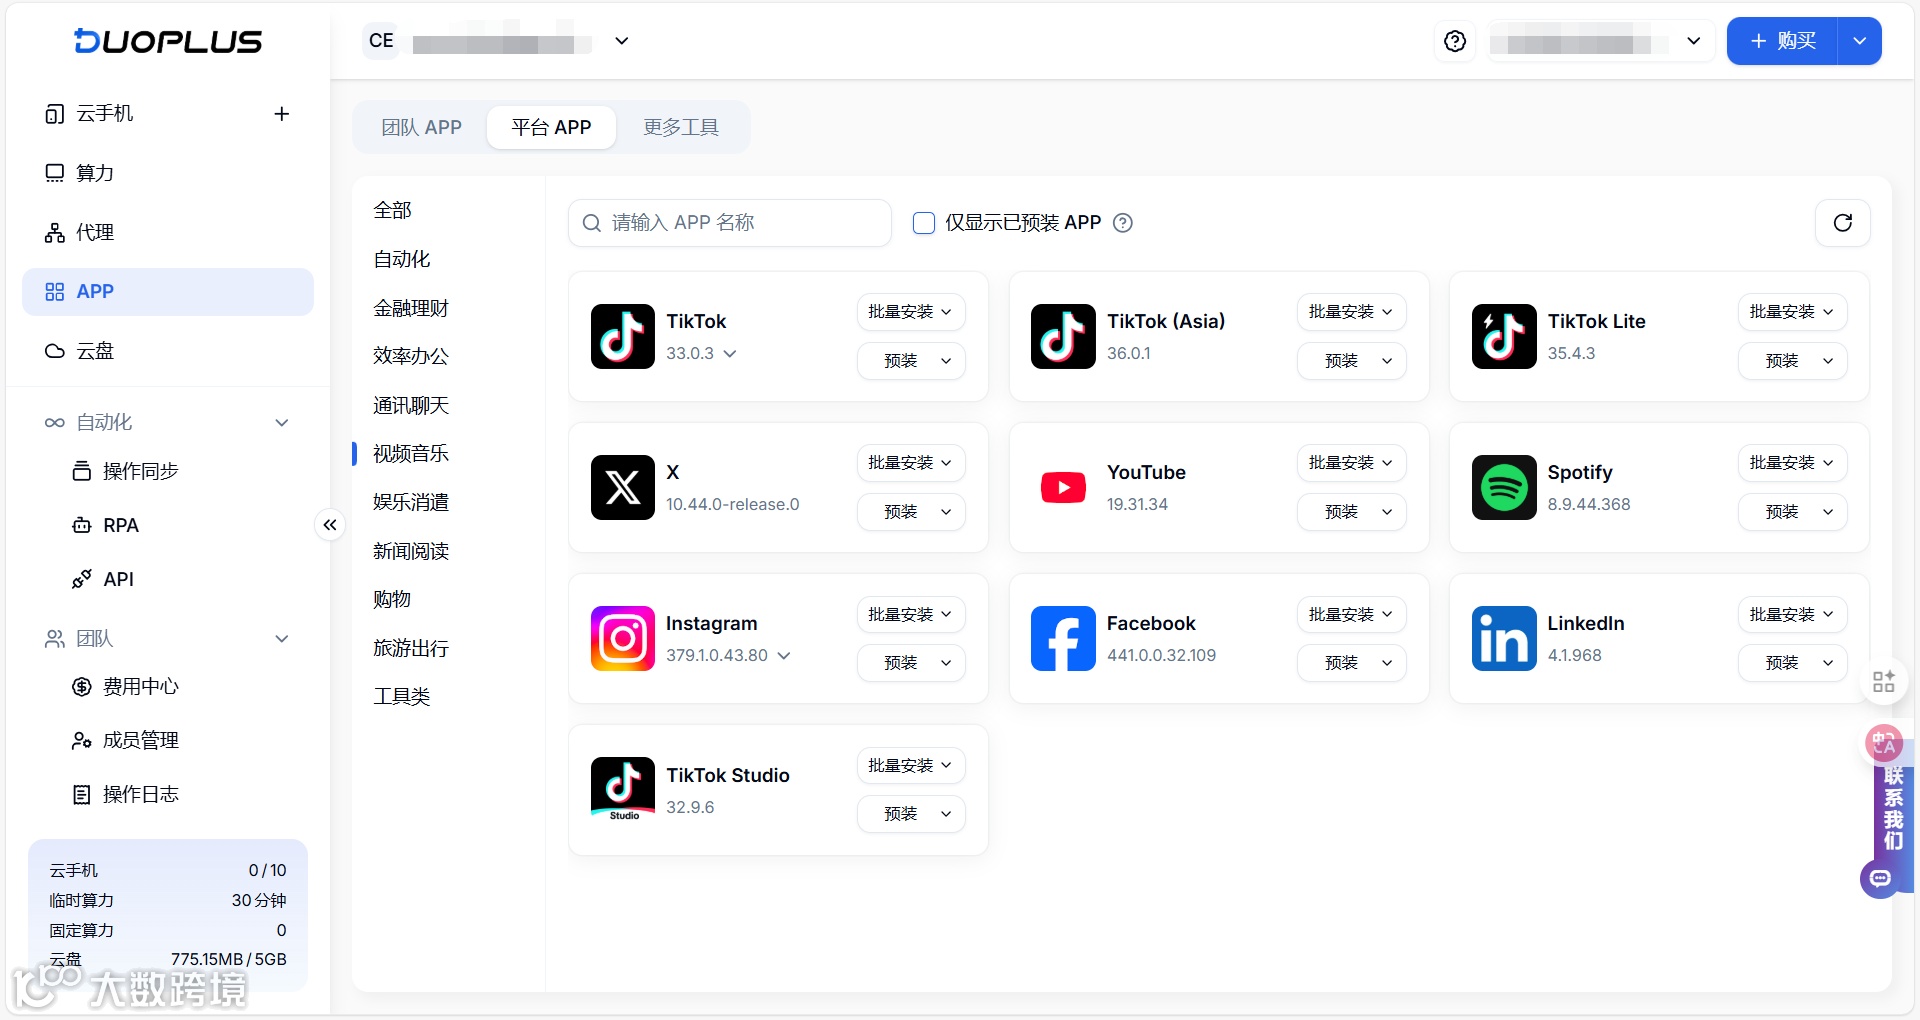
Task: Expand TikTok version 33.0.3 dropdown
Action: [x=729, y=354]
